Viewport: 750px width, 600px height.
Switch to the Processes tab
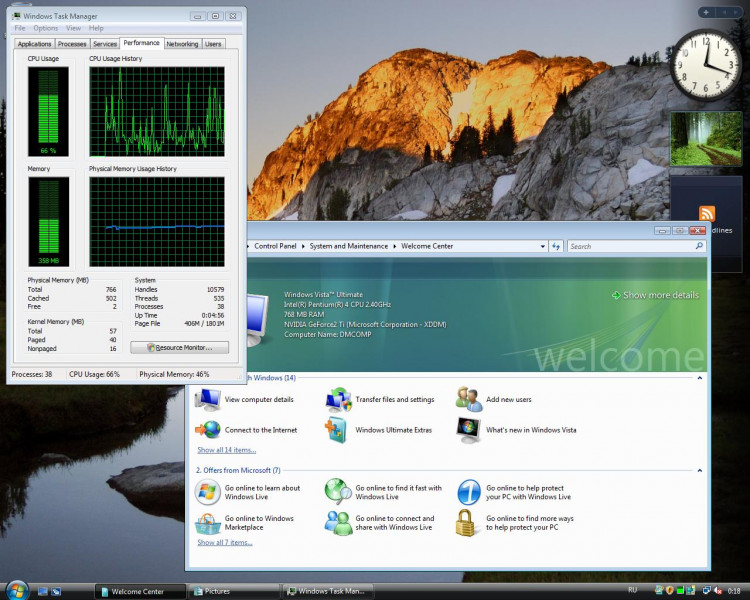coord(72,44)
